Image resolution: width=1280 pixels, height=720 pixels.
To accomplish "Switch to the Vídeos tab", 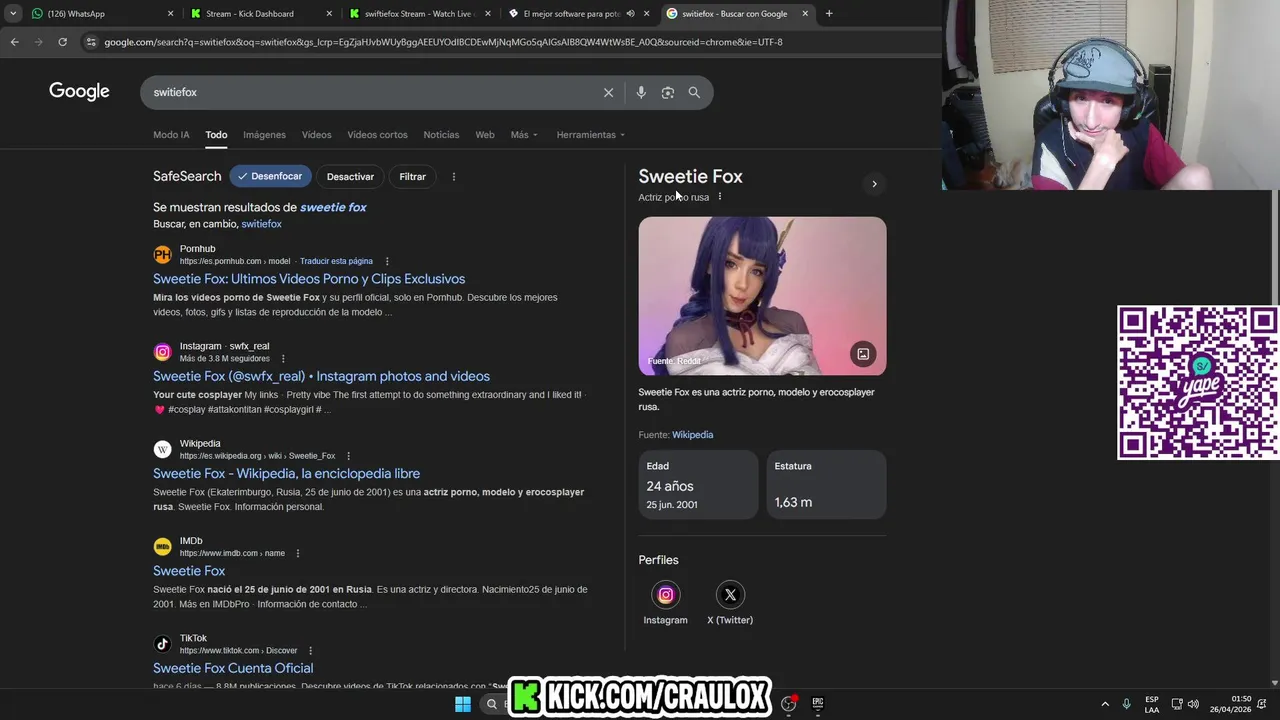I will pyautogui.click(x=316, y=135).
